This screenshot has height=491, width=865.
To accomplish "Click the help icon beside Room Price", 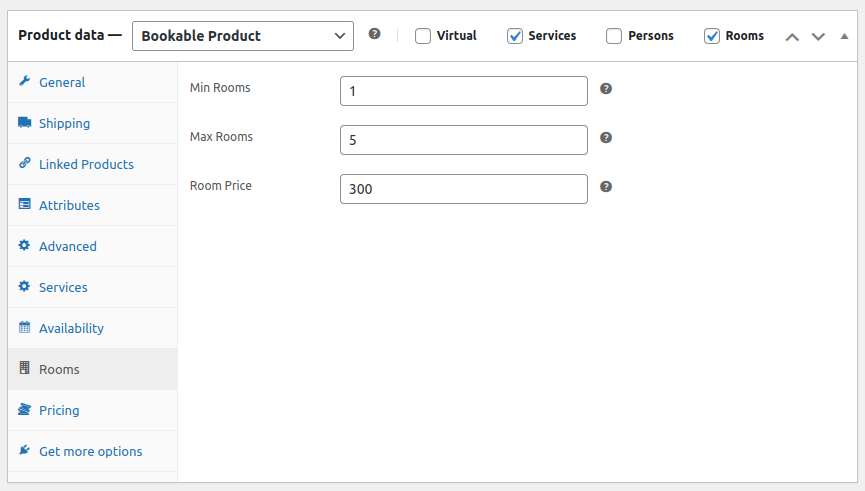I will 606,187.
